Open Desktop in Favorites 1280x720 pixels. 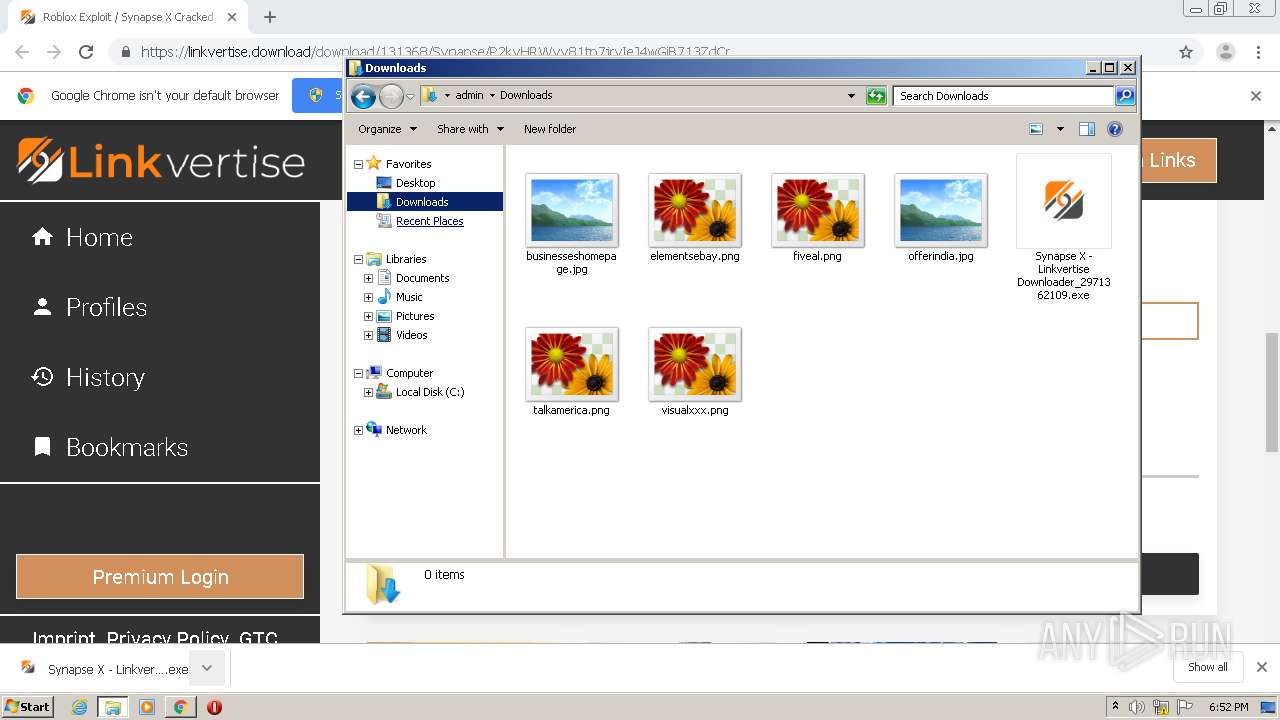pos(415,183)
